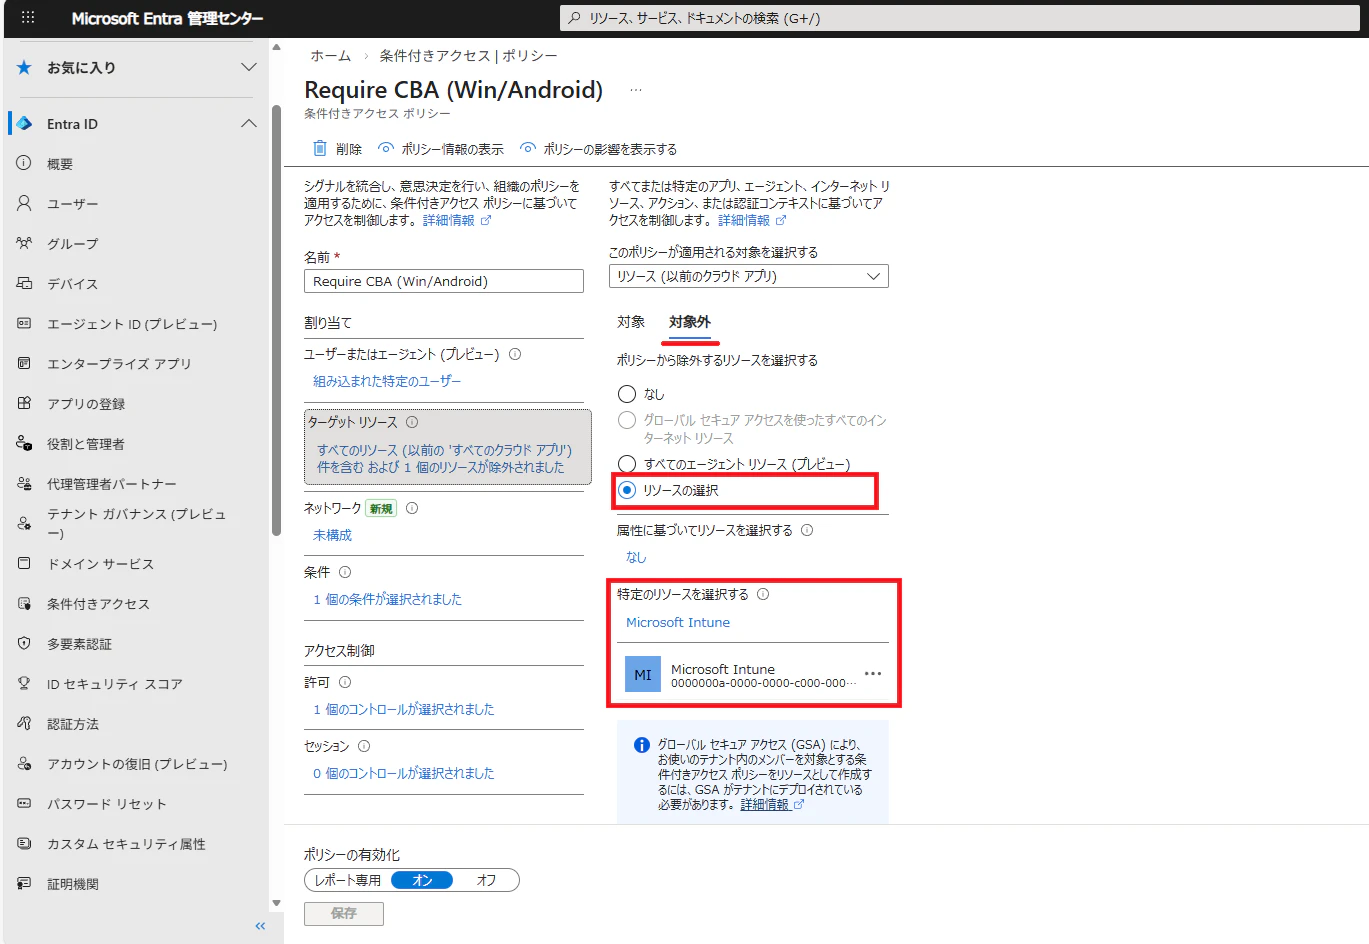1369x944 pixels.
Task: Open the ellipsis menu next to policy title
Action: (636, 90)
